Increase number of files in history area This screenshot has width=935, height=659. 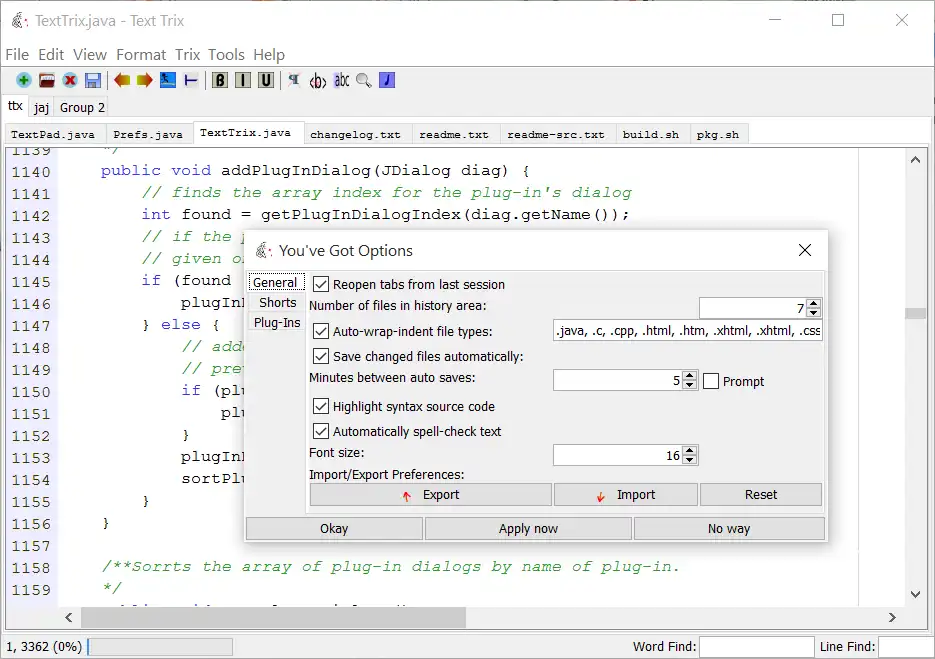pos(814,303)
